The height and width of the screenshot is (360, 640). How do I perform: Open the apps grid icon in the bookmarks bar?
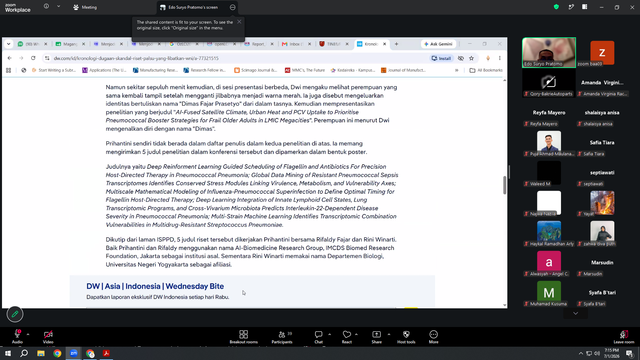click(x=9, y=70)
